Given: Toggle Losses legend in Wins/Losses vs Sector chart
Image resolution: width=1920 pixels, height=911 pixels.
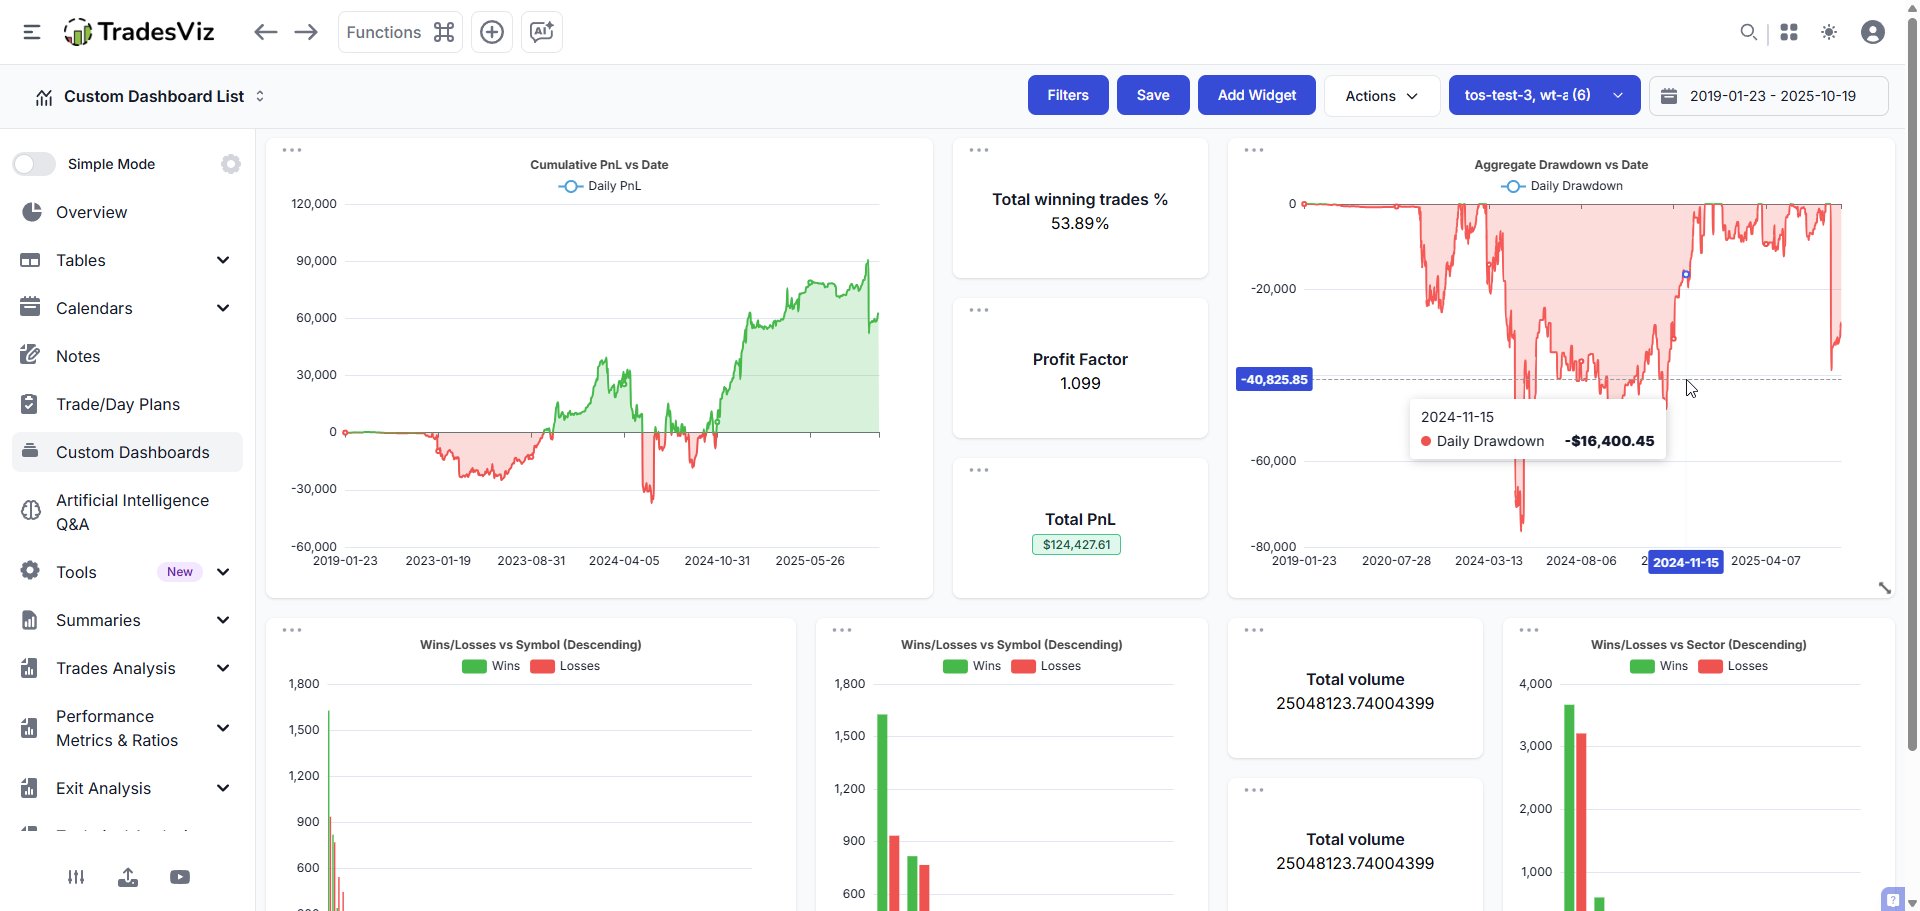Looking at the screenshot, I should coord(1733,666).
